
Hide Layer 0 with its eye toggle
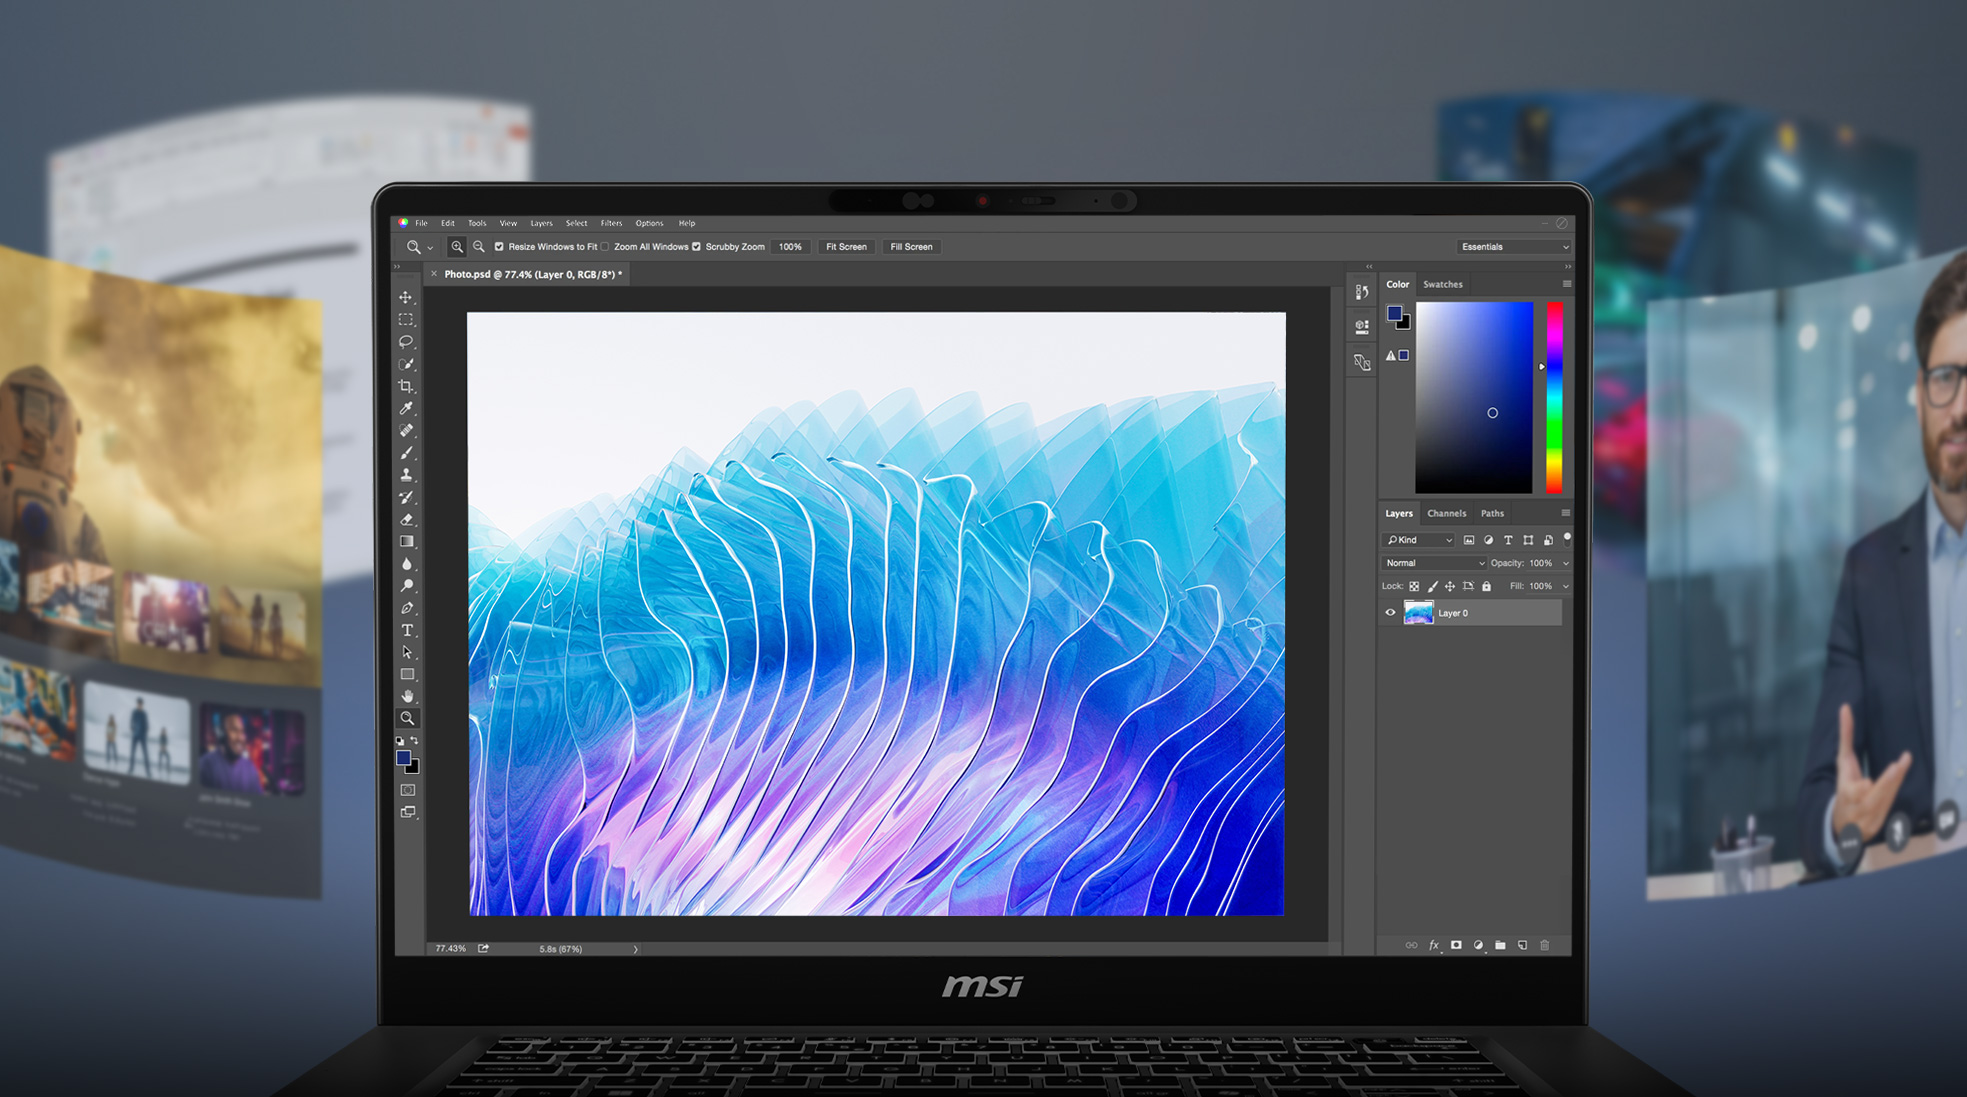click(x=1391, y=612)
